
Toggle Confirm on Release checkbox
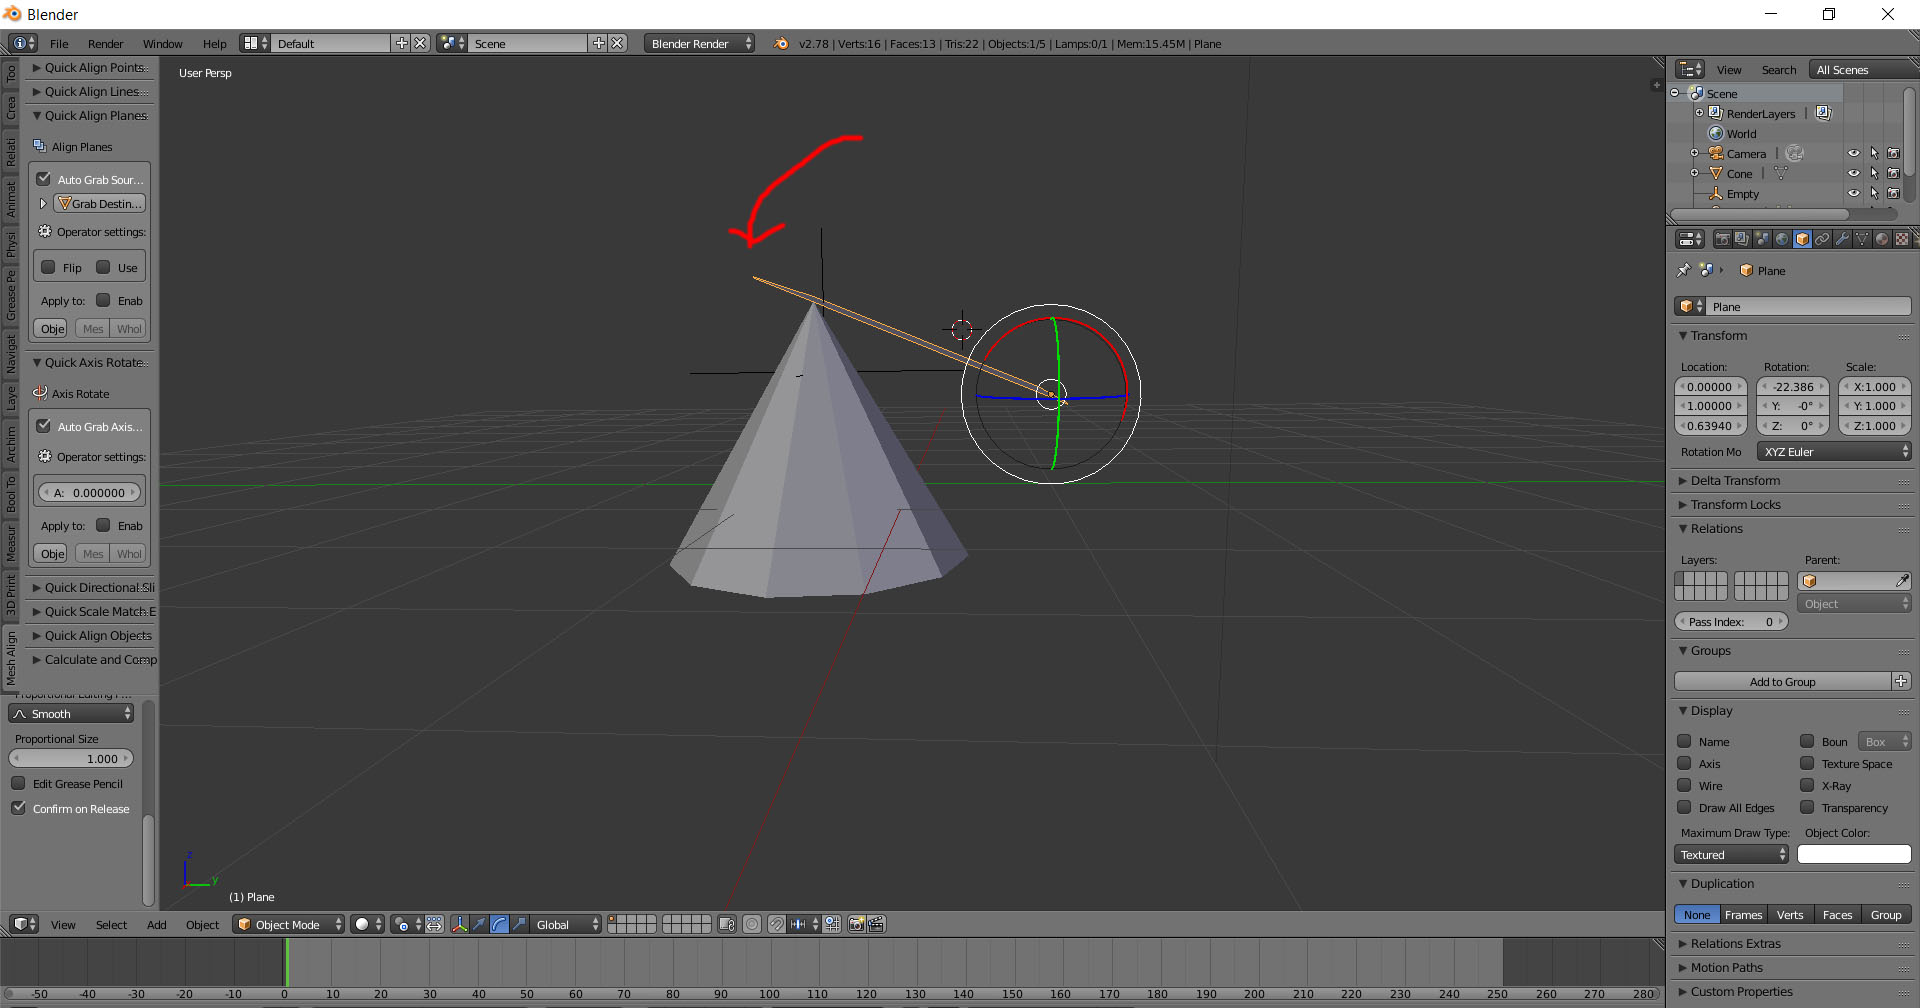pyautogui.click(x=18, y=808)
